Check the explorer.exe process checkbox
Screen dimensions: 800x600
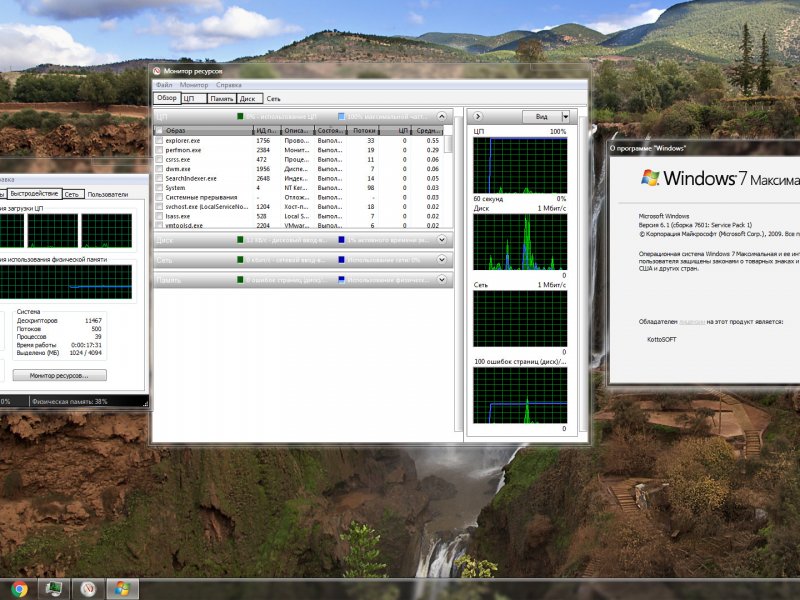pos(159,140)
